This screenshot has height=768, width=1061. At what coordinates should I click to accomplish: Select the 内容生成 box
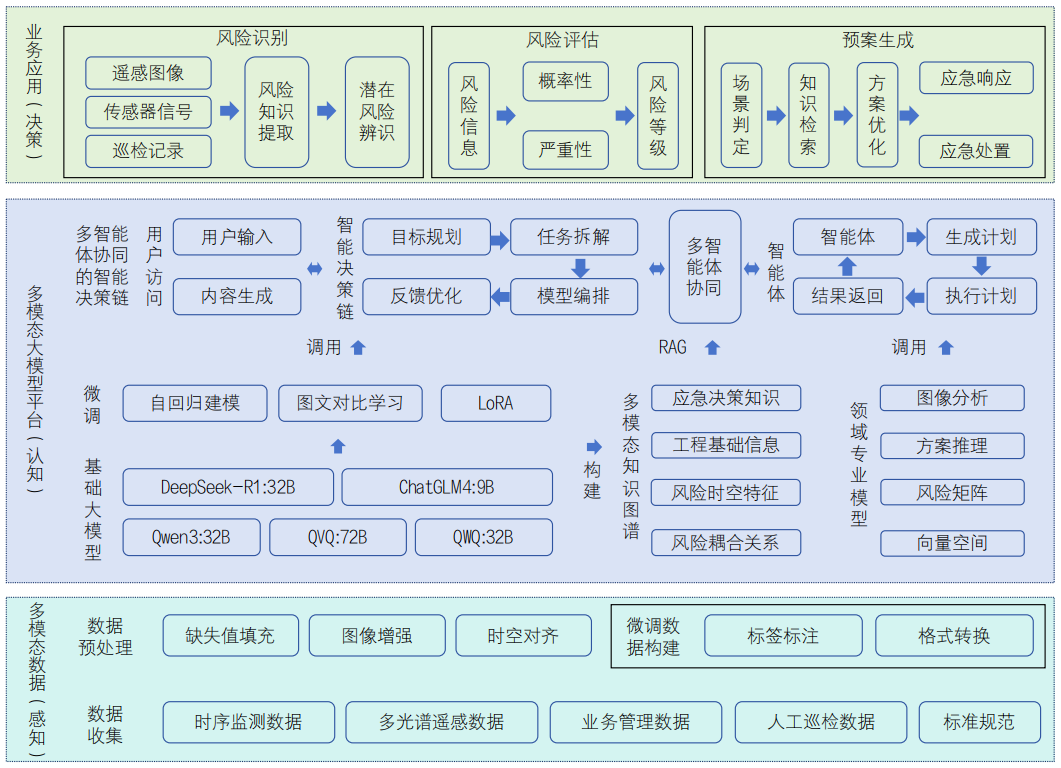point(237,296)
